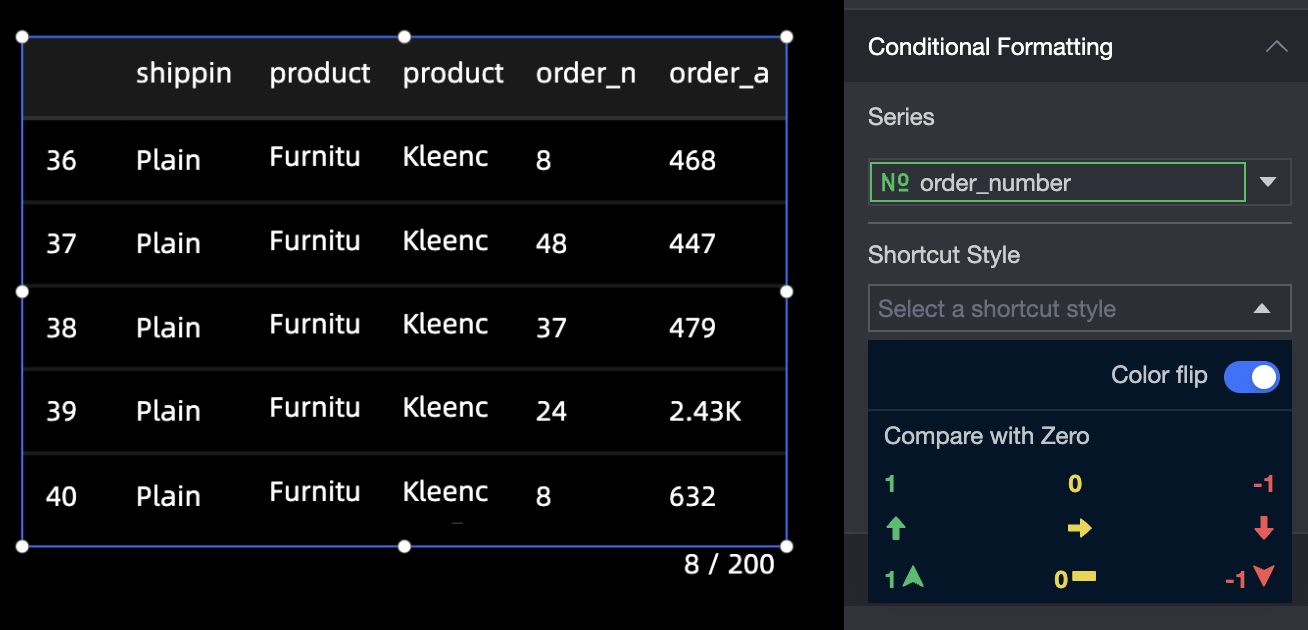Screen dimensions: 1308x630
Task: Click the numeric type icon beside order_number
Action: pos(894,183)
